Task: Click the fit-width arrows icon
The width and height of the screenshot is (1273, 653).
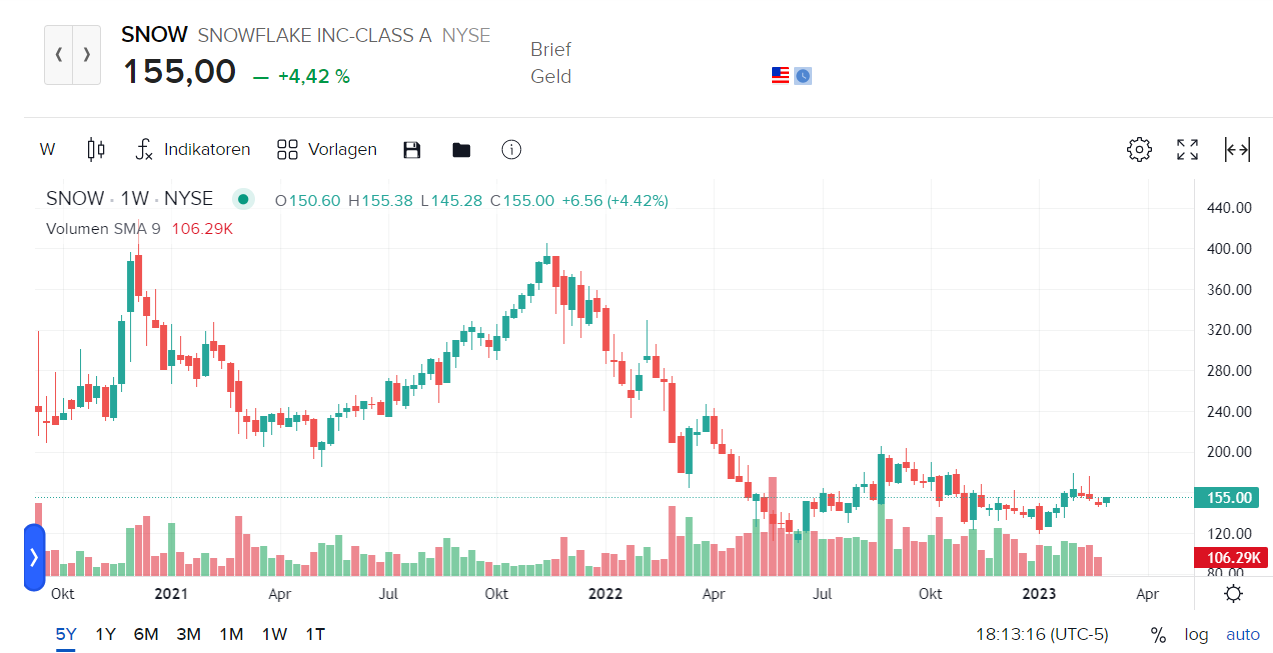Action: click(x=1237, y=150)
